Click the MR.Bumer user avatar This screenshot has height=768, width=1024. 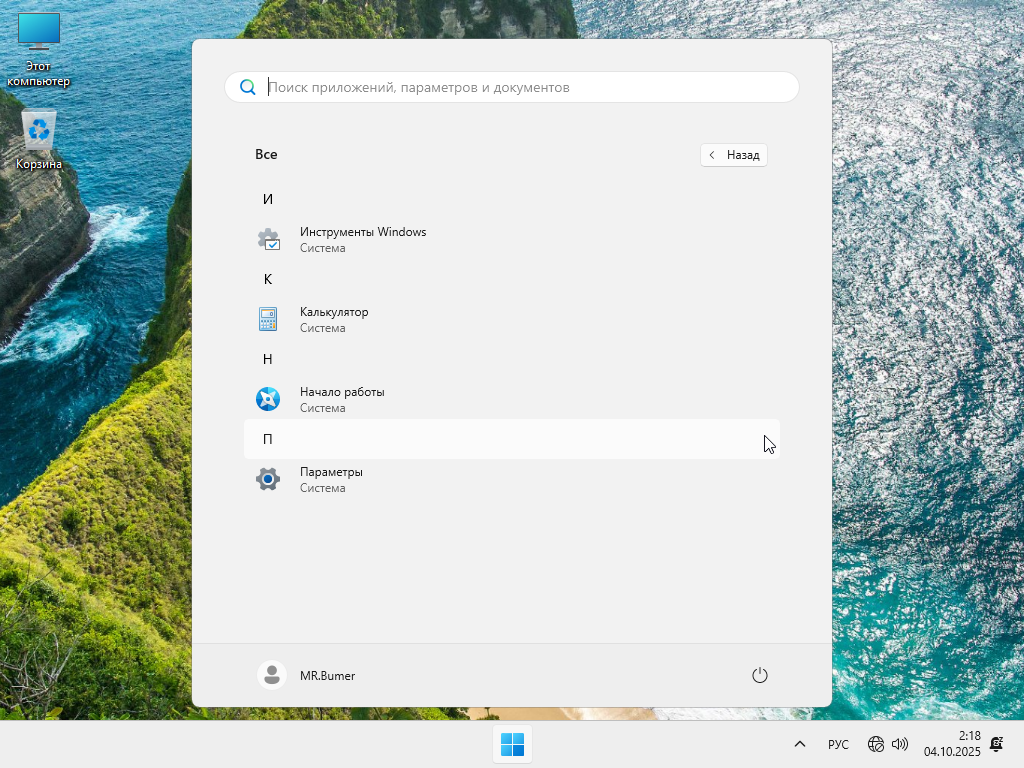271,676
